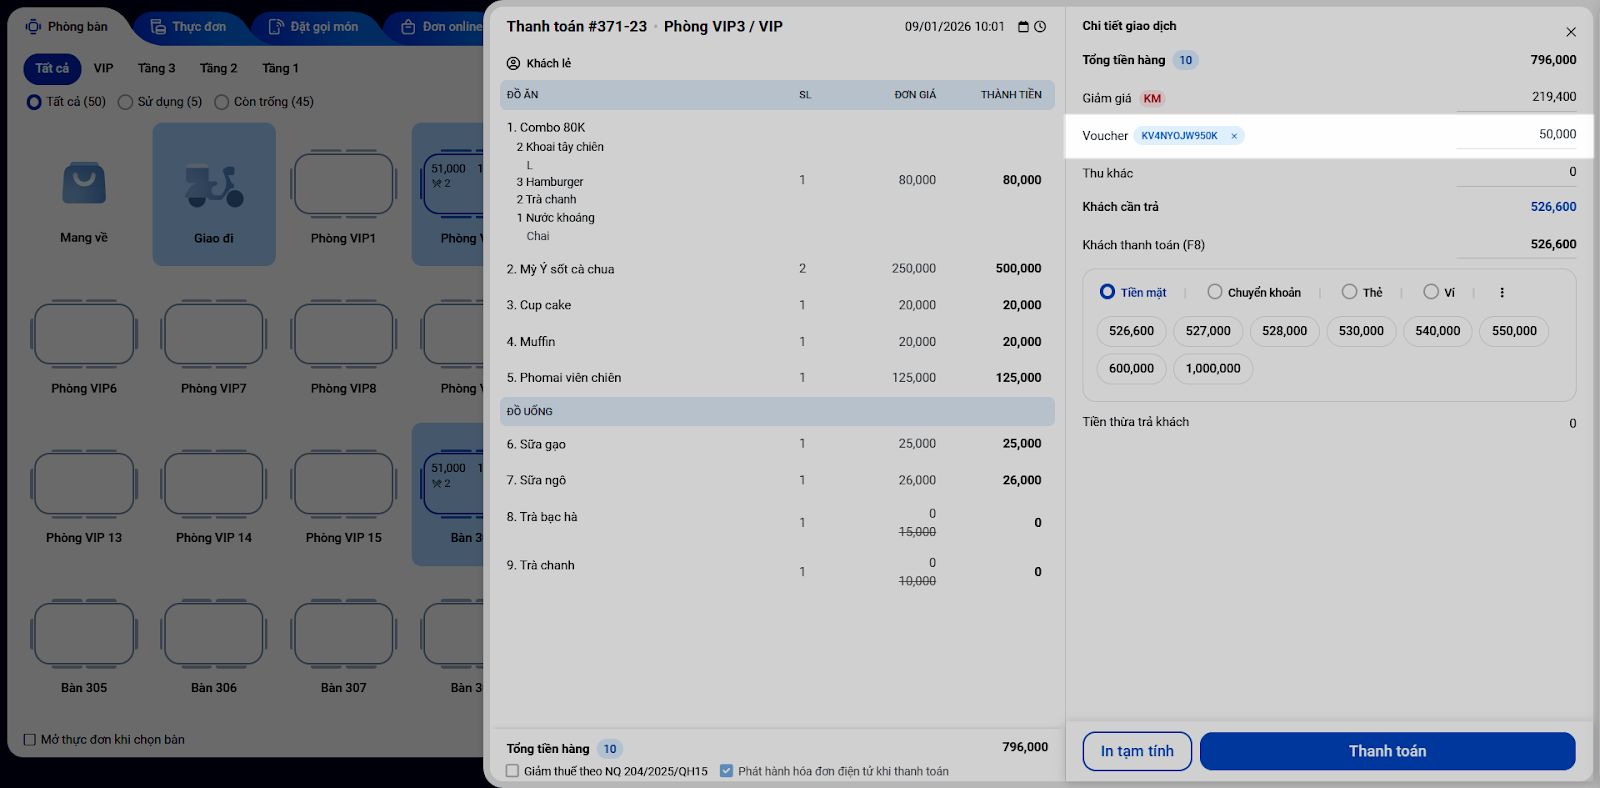Pick the Phòng VIP7 table icon

(214, 334)
